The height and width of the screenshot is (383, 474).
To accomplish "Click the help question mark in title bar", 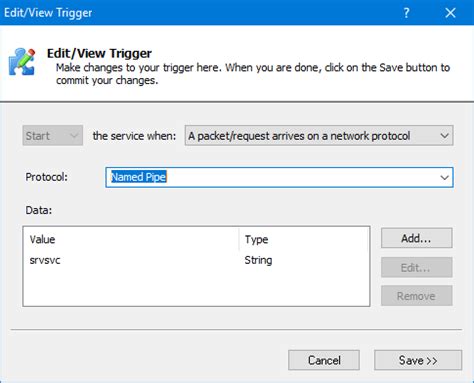I will (x=406, y=13).
